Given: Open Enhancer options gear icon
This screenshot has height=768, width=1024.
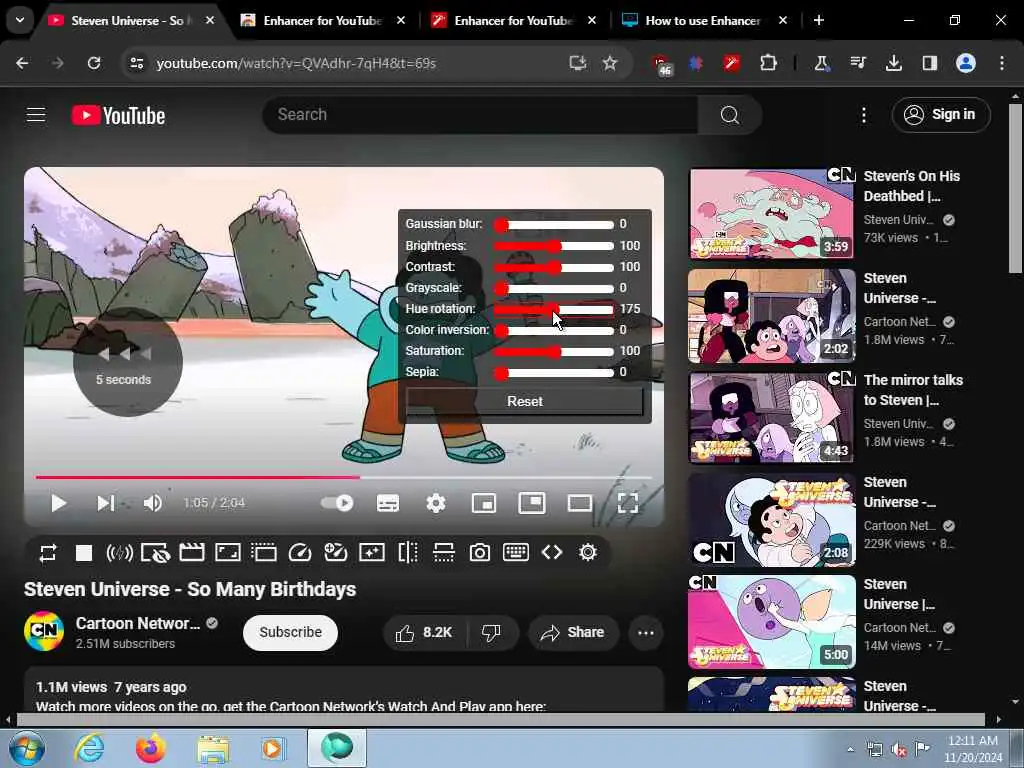Looking at the screenshot, I should (588, 552).
